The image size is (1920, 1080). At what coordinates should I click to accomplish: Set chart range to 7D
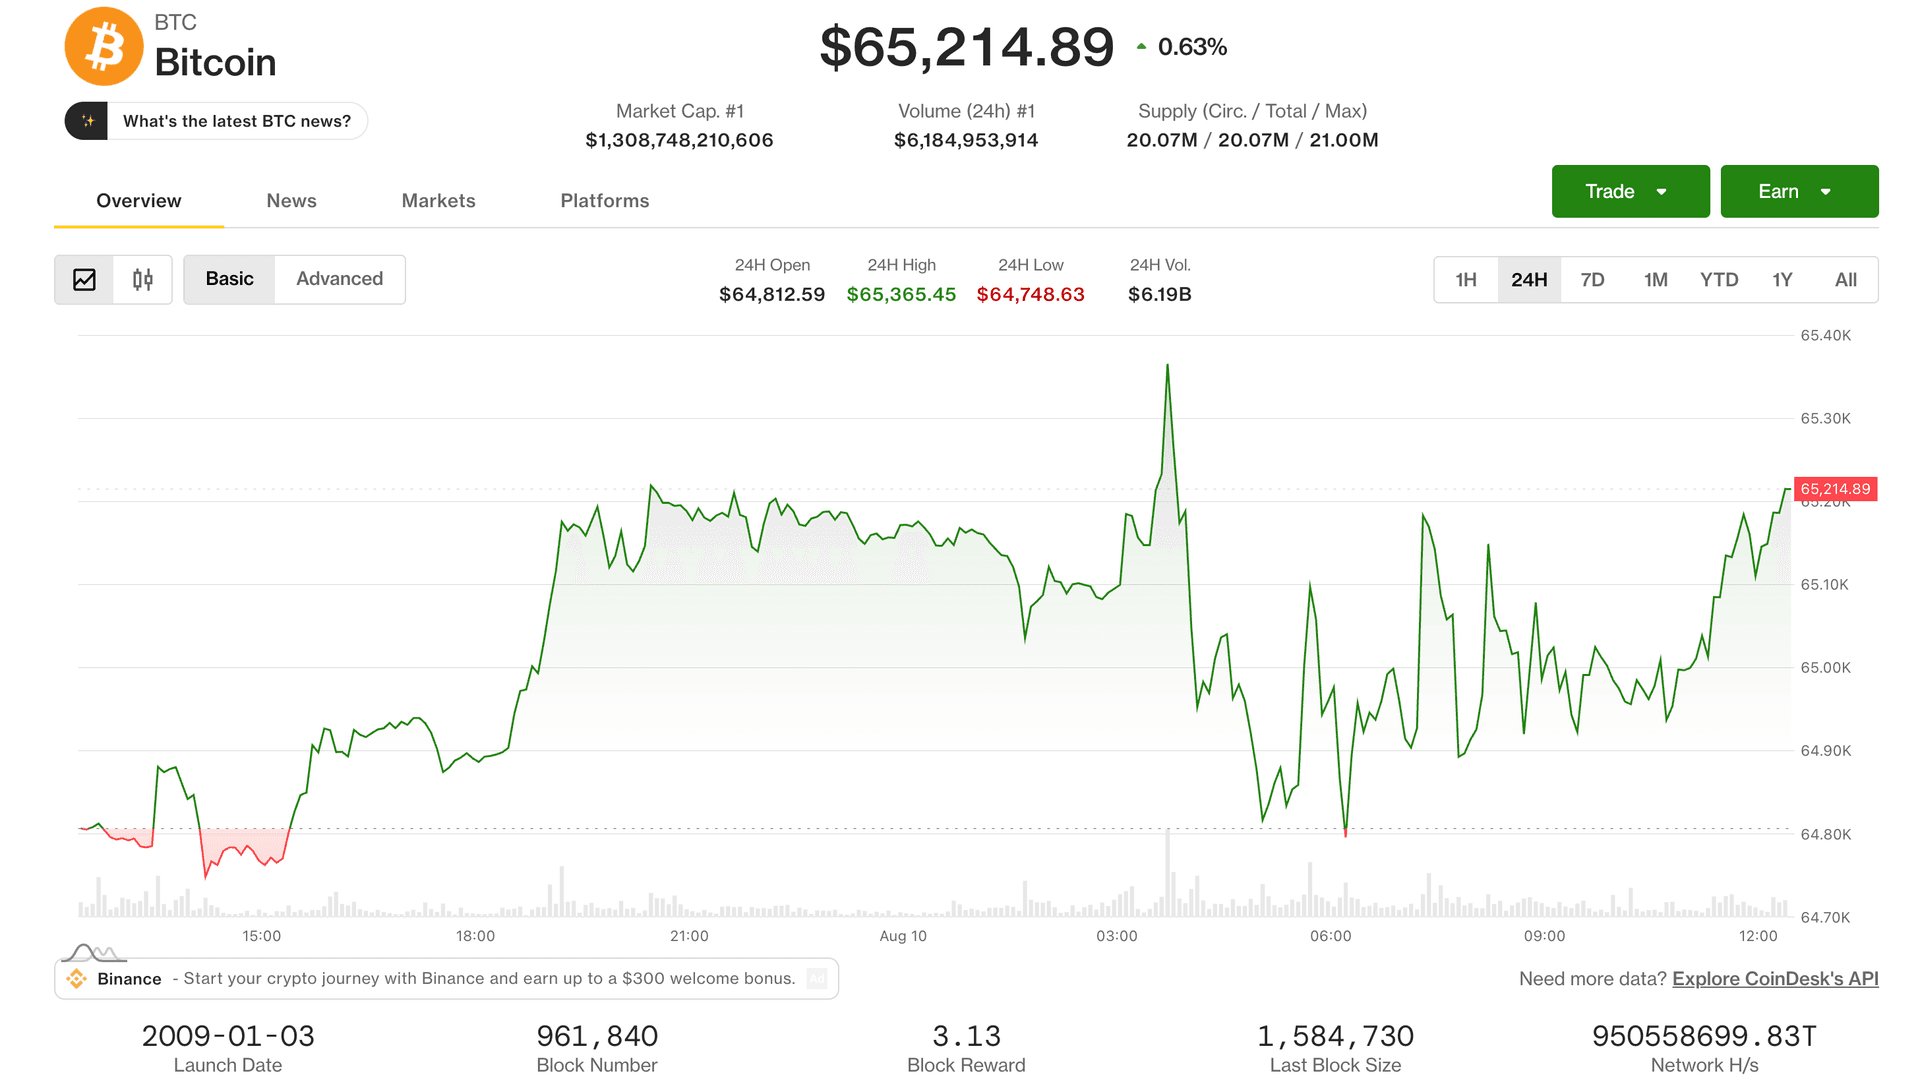[x=1592, y=280]
